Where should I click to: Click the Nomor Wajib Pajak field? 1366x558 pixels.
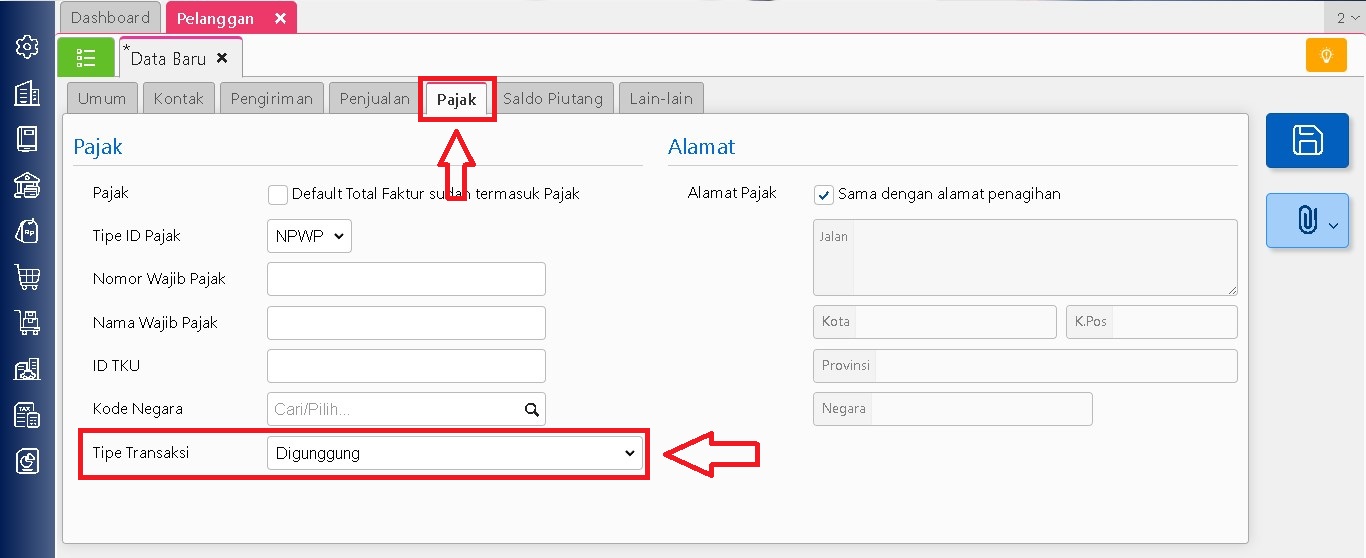[x=406, y=279]
